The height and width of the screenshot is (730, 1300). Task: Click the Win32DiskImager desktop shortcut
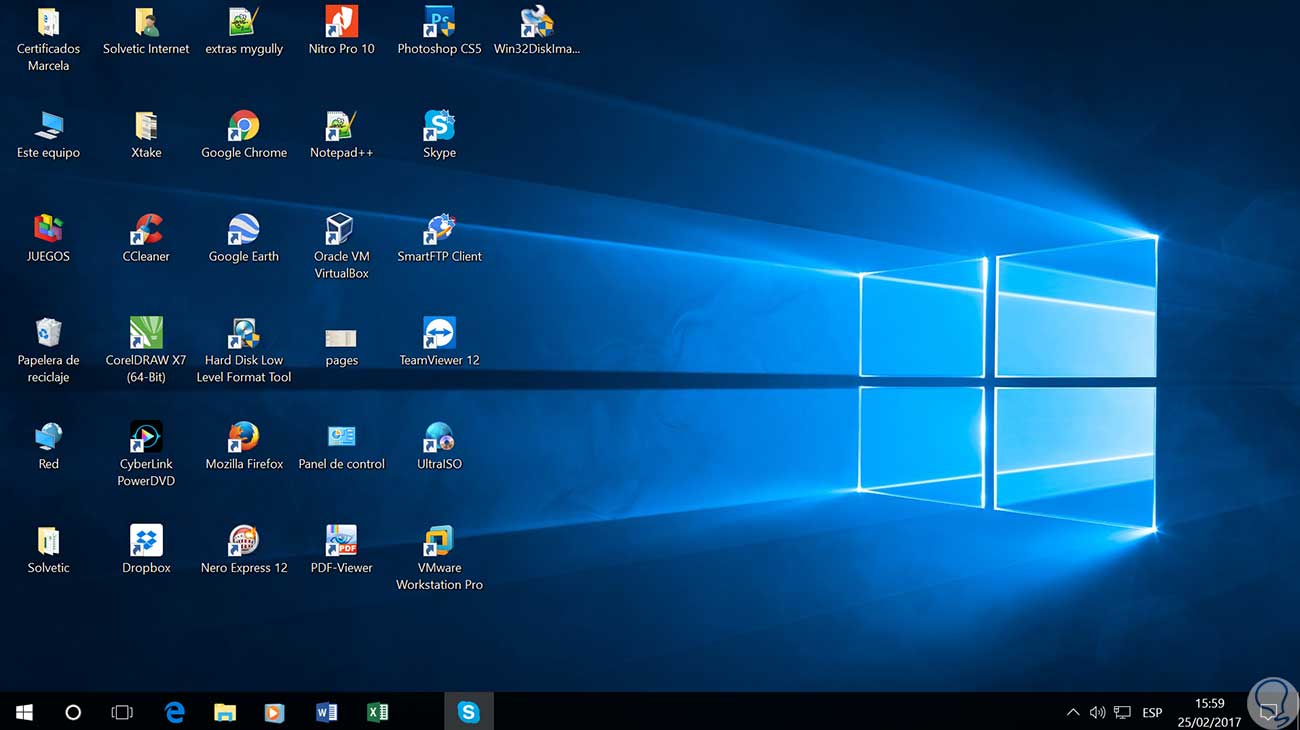point(537,31)
